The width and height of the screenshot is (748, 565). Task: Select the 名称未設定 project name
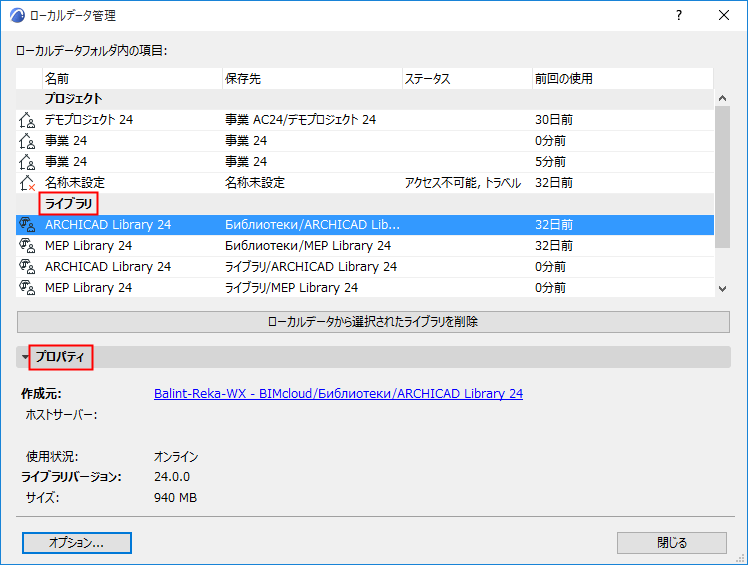coord(75,183)
